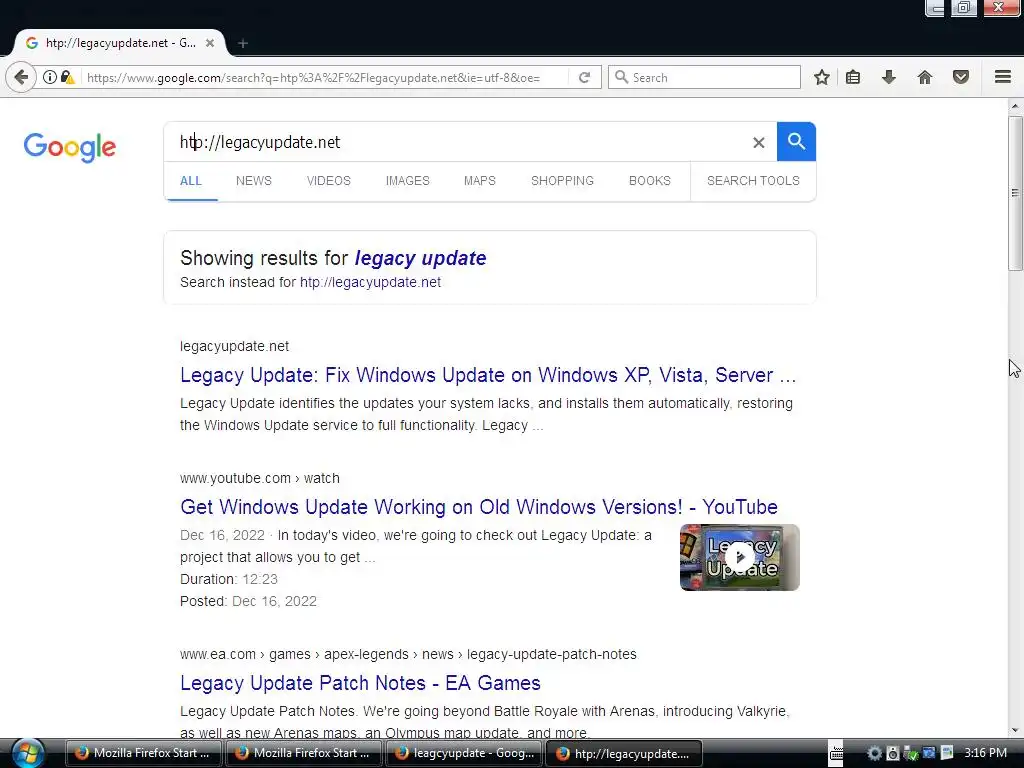The width and height of the screenshot is (1024, 768).
Task: Click the rightmost document tray icon before the clock
Action: 947,753
